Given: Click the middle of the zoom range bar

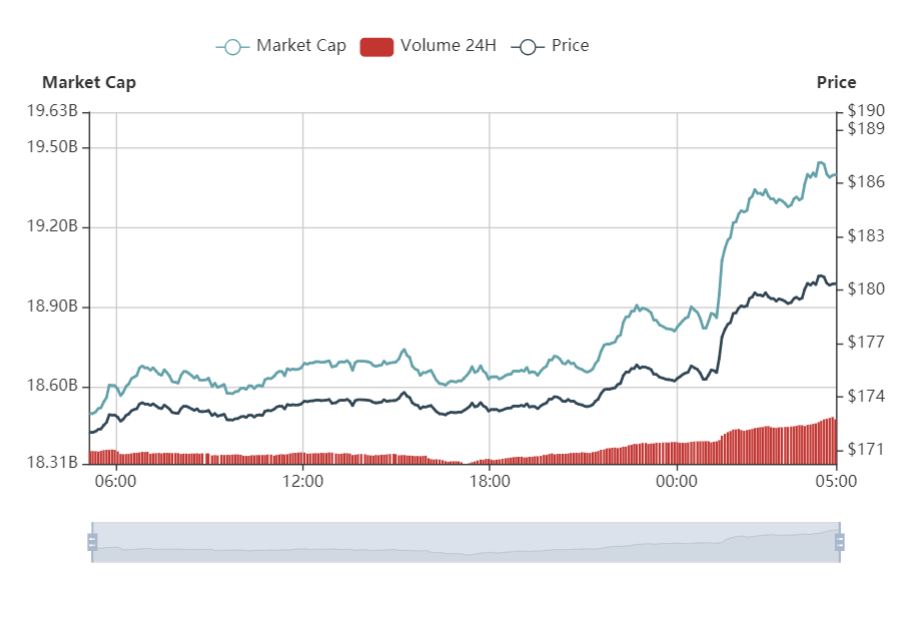Looking at the screenshot, I should pyautogui.click(x=465, y=542).
